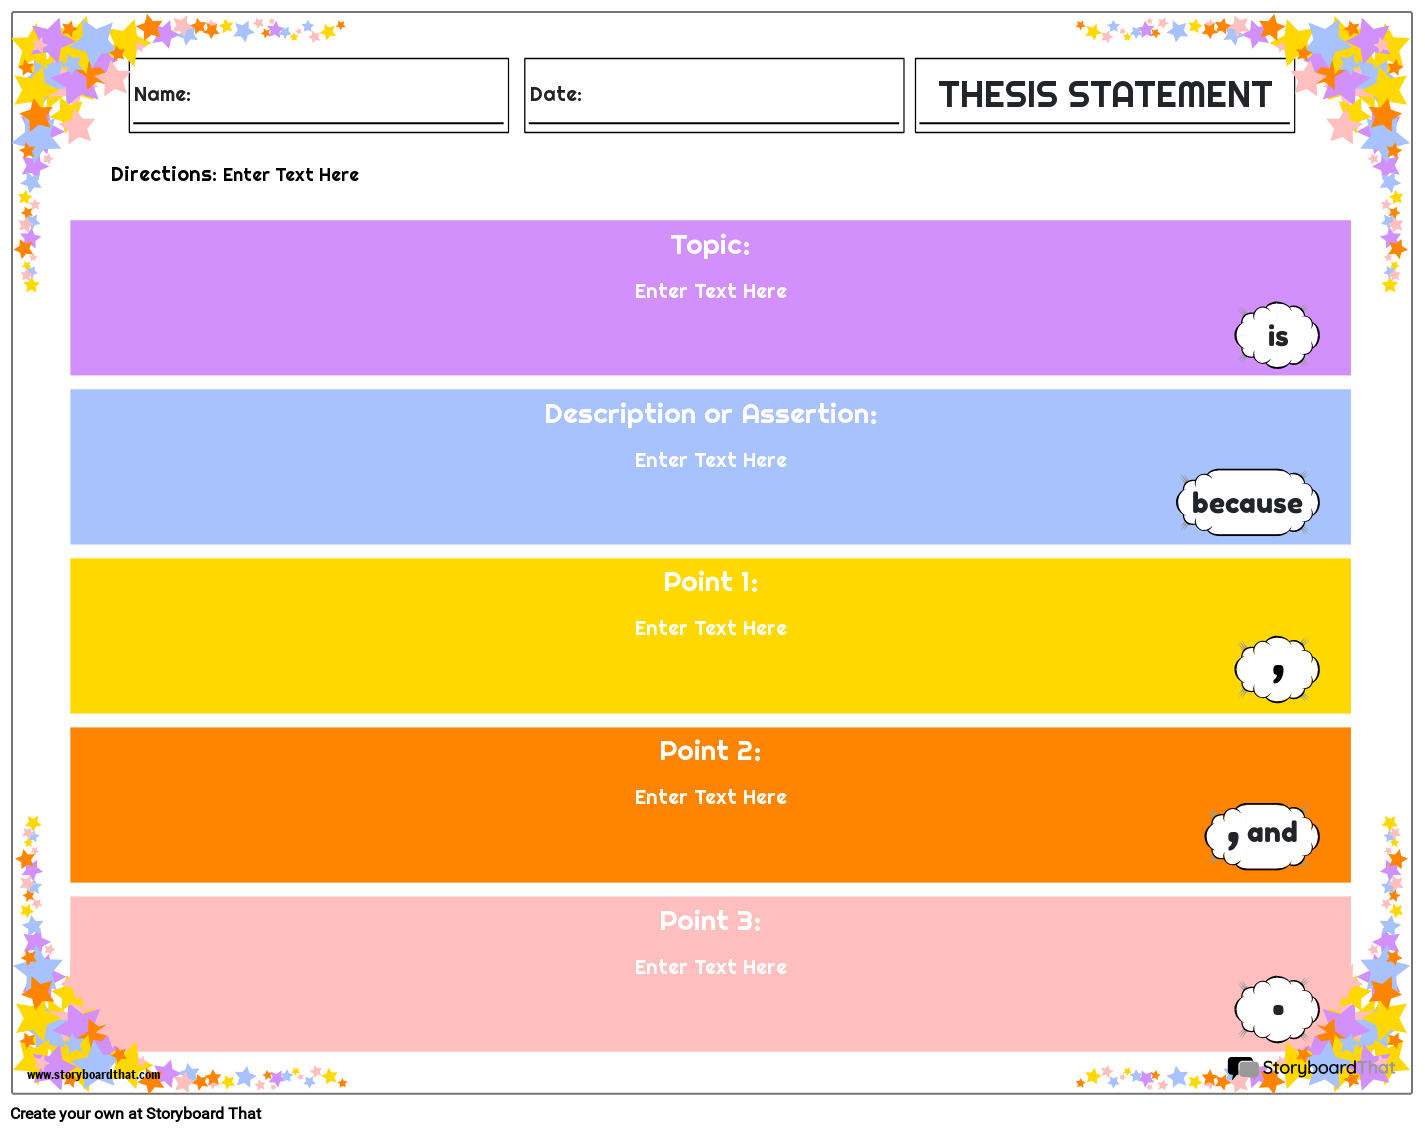Select the ", and" cloud bubble
Viewport: 1425px width, 1132px height.
click(1261, 835)
